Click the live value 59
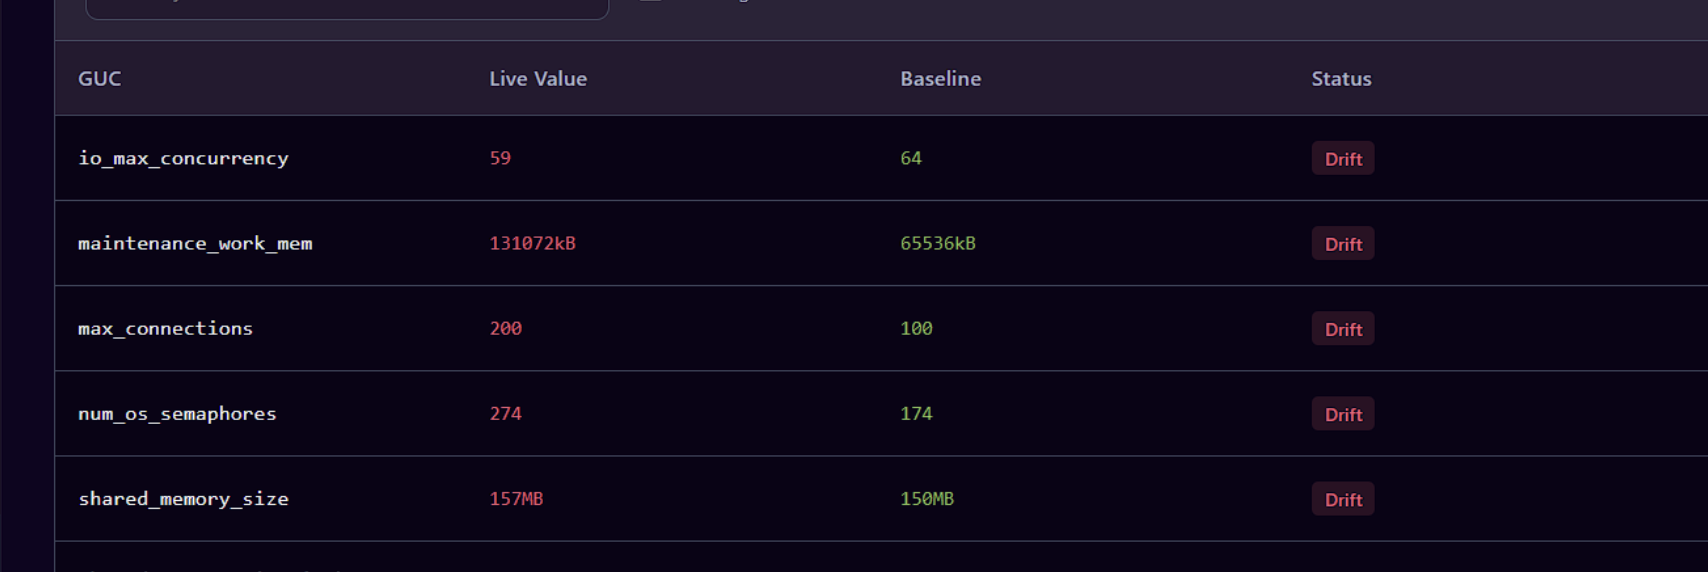The image size is (1708, 572). (x=500, y=158)
